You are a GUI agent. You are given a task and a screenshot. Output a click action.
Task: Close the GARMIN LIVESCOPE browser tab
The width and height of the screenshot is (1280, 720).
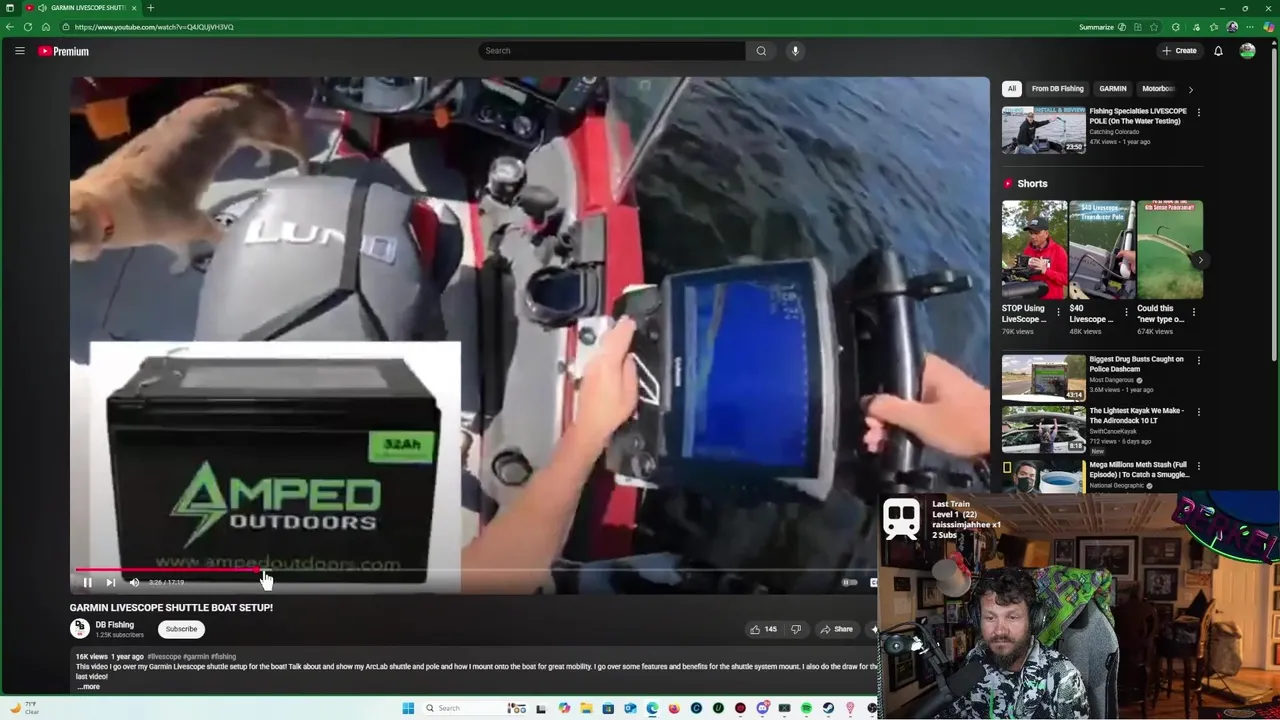pyautogui.click(x=134, y=8)
